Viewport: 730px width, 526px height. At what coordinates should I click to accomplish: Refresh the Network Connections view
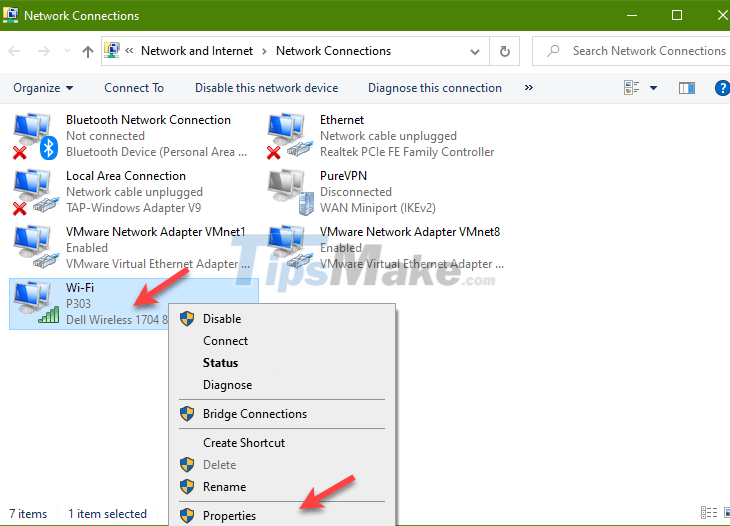tap(505, 51)
